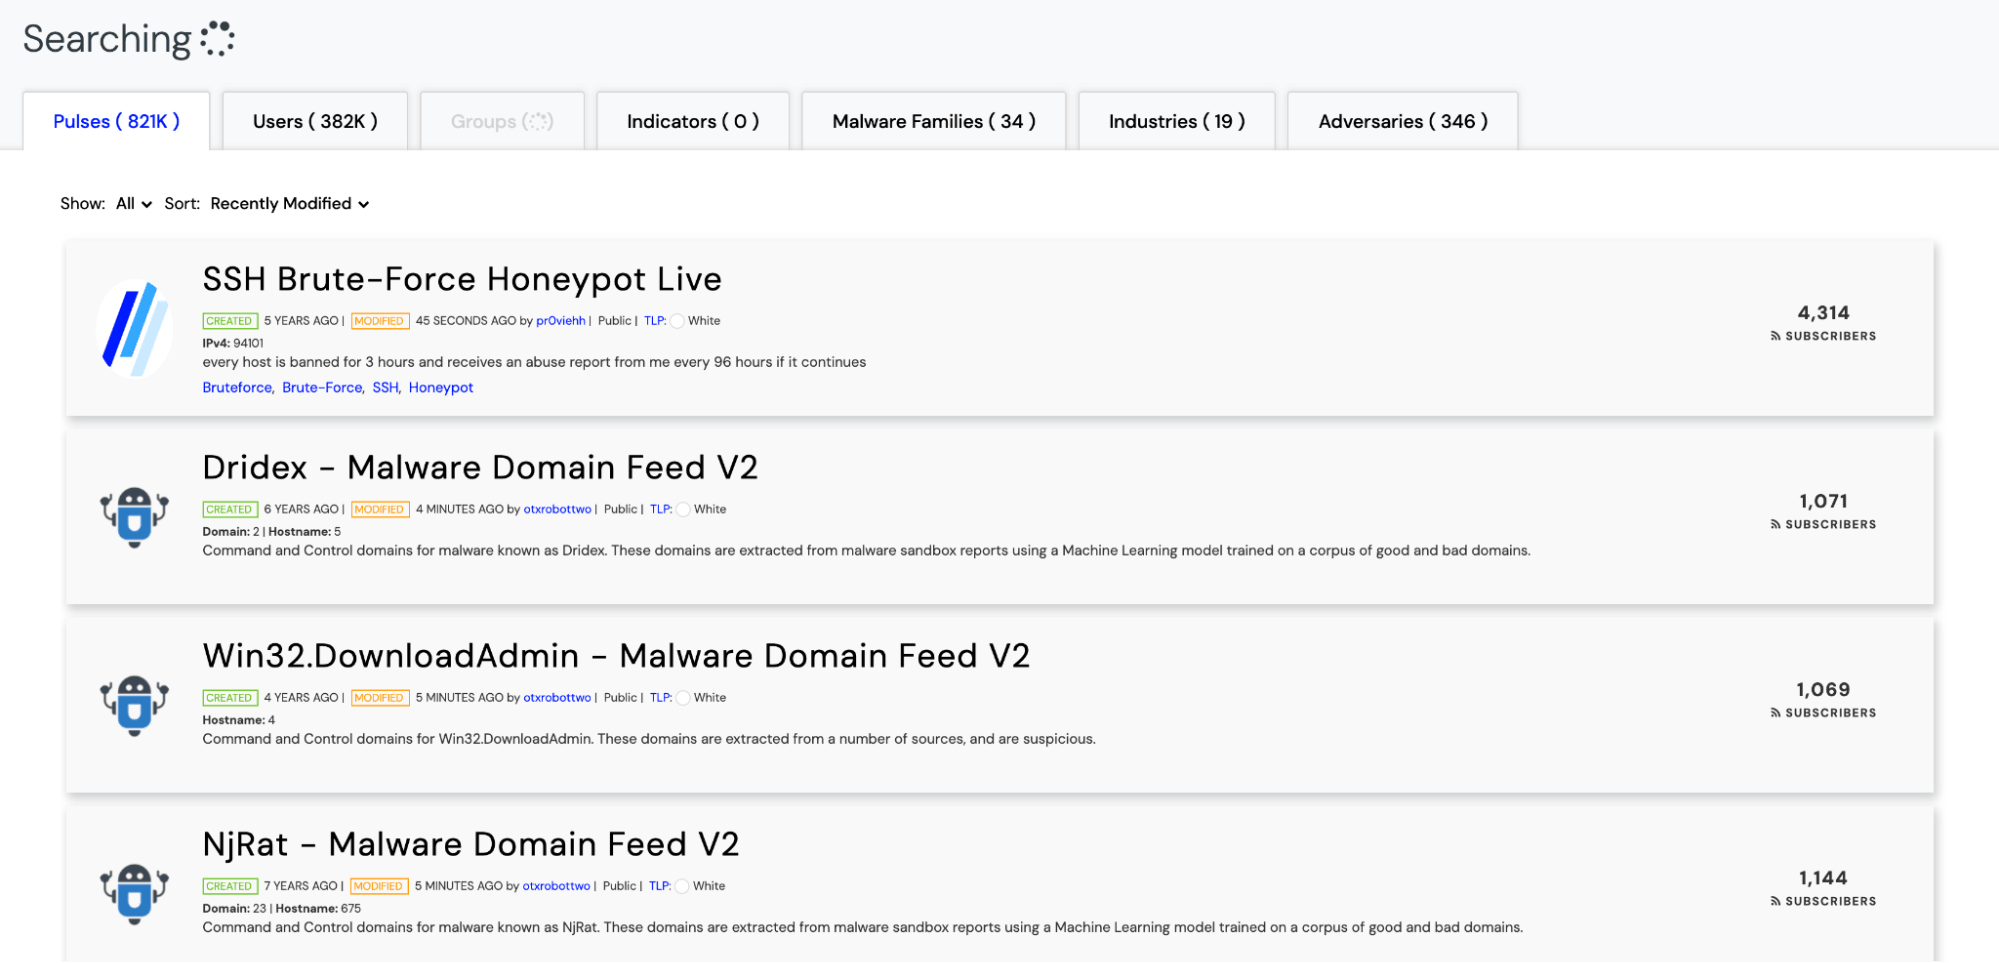Screen dimensions: 1999x963
Task: Click the Searching loading spinner
Action: [x=217, y=39]
